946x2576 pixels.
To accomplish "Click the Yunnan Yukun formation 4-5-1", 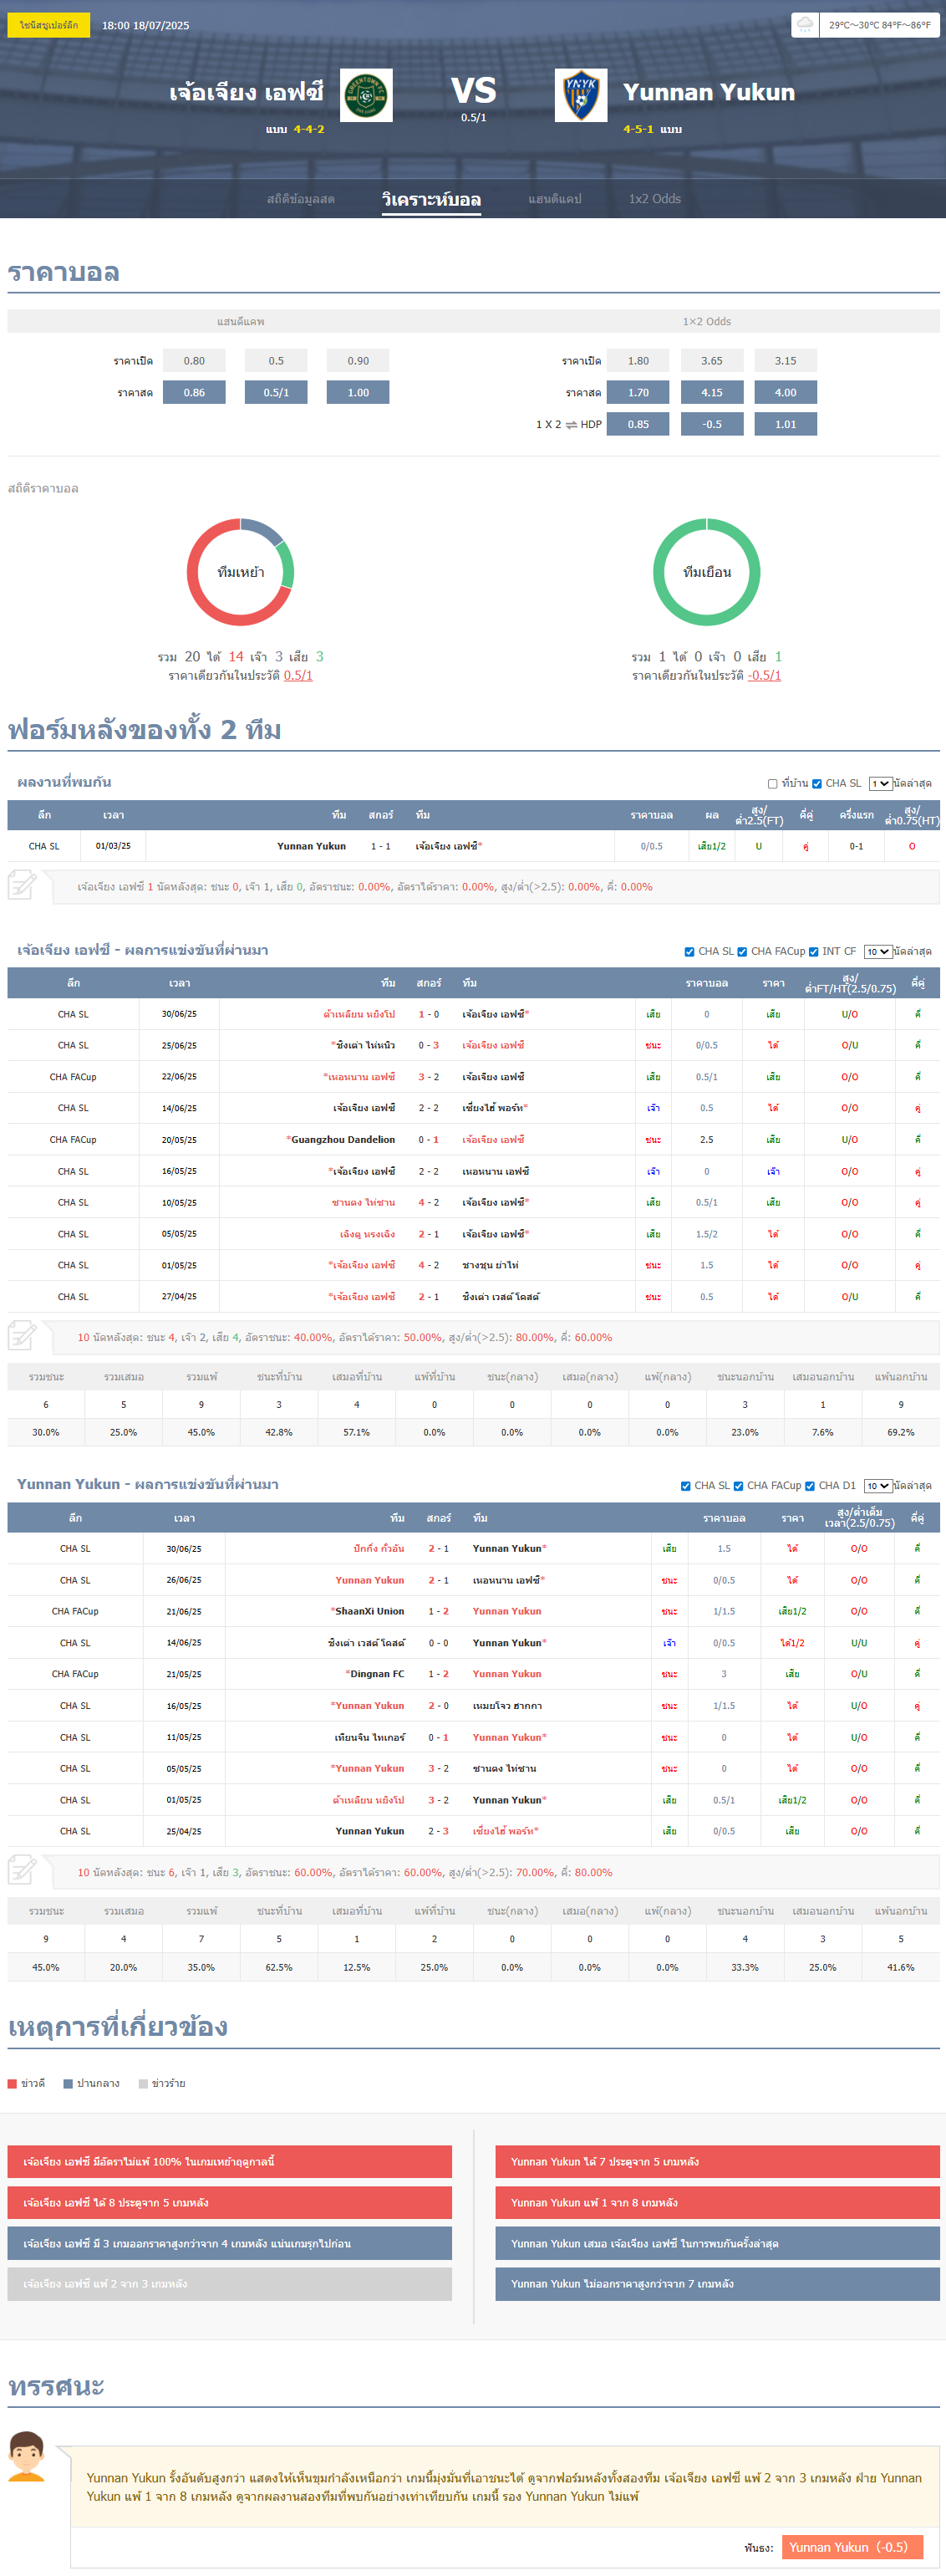I will click(639, 129).
